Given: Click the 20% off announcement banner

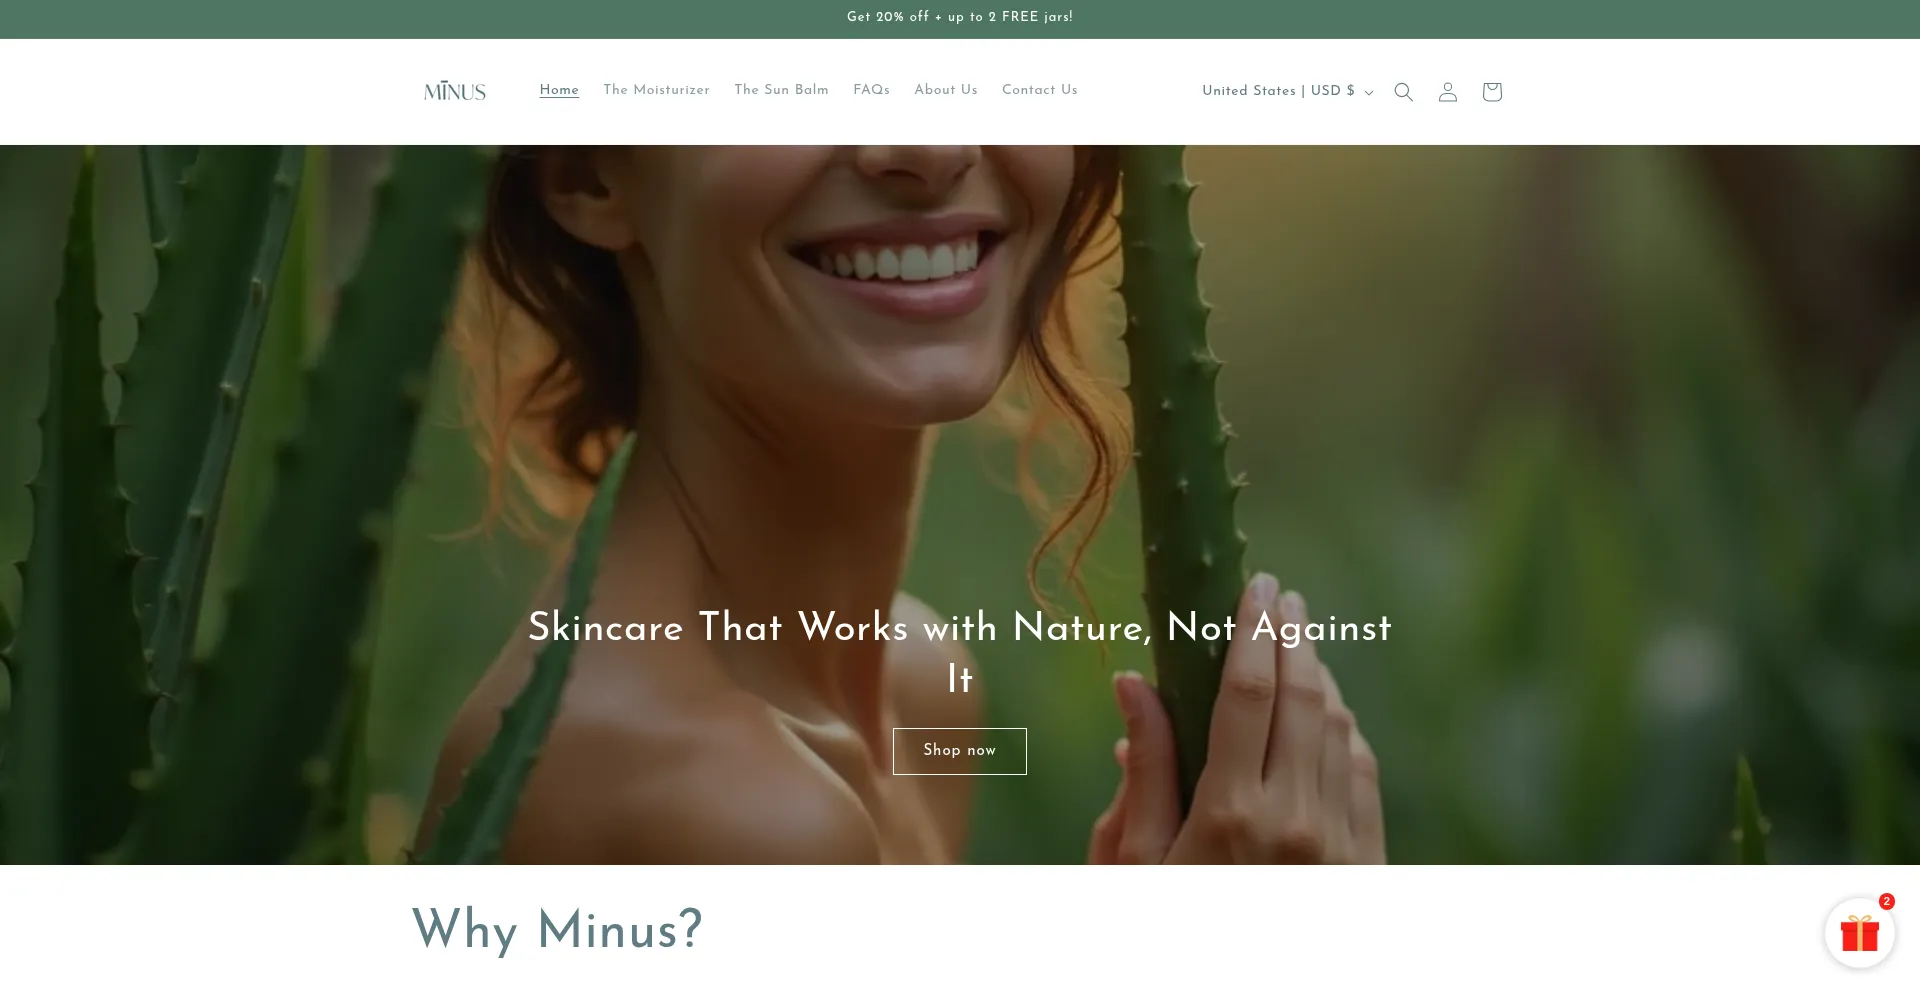Looking at the screenshot, I should [x=960, y=17].
